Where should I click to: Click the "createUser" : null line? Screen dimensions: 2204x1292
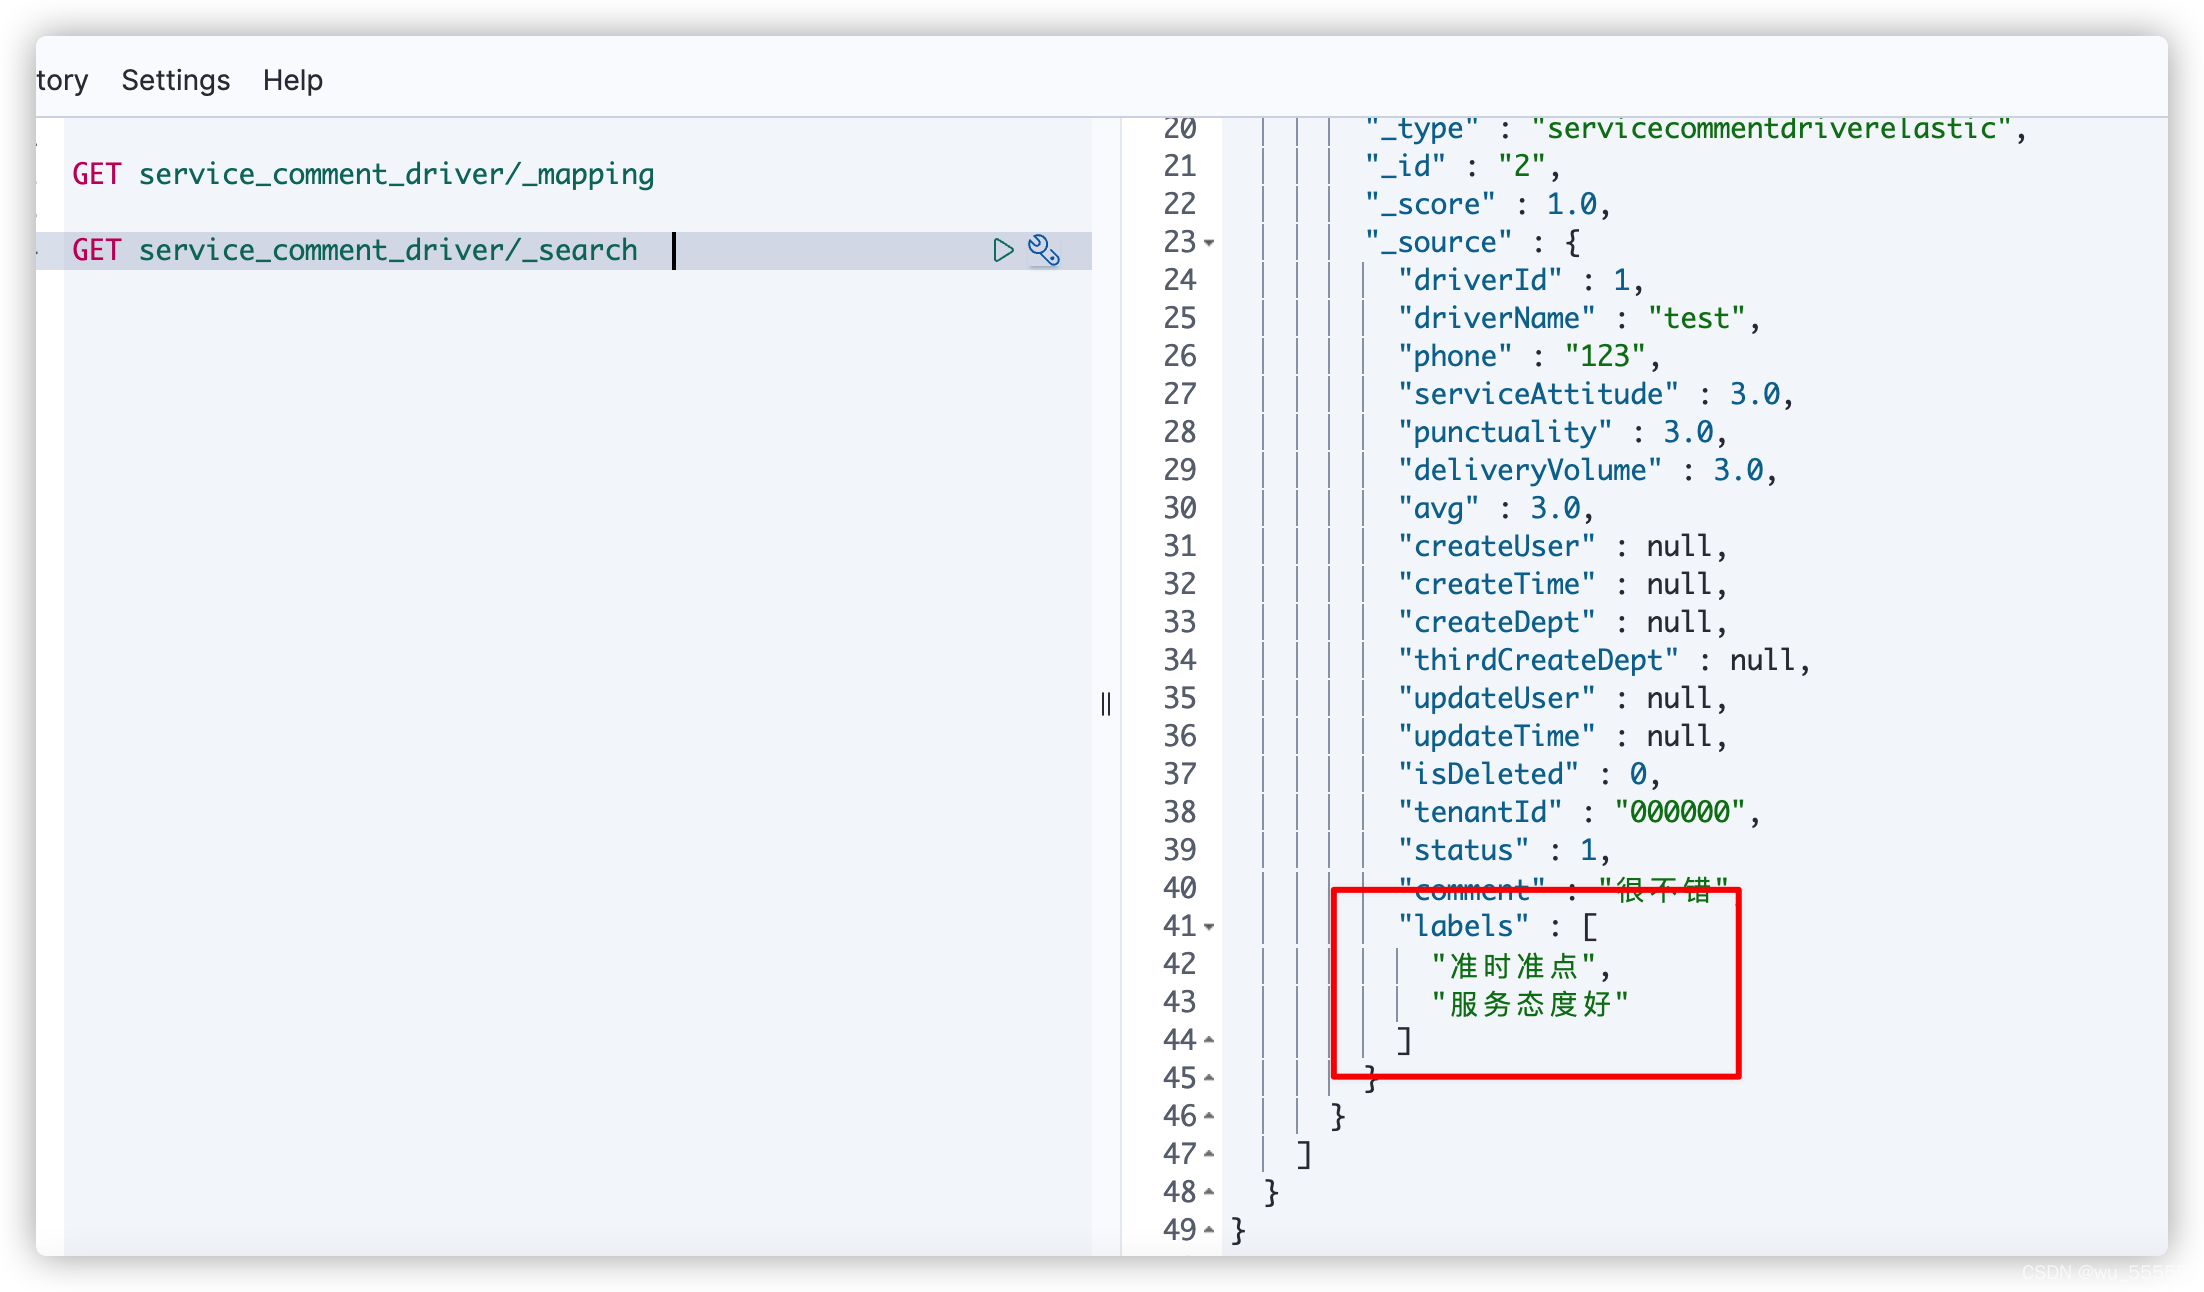pos(1563,546)
